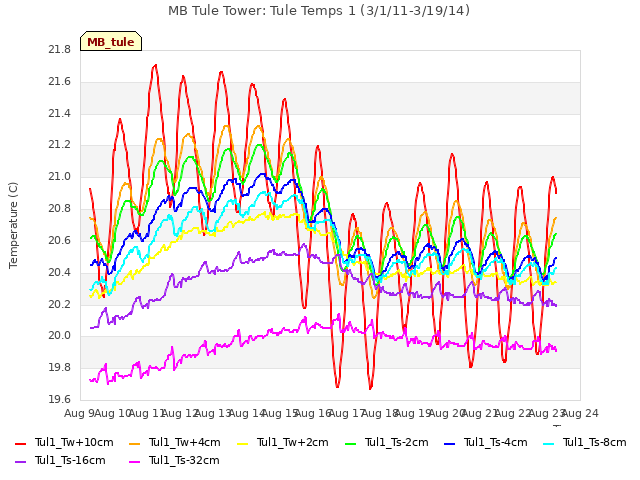
Task: Click the blue Tul1_Ts-4cm legend swatch
Action: (449, 443)
